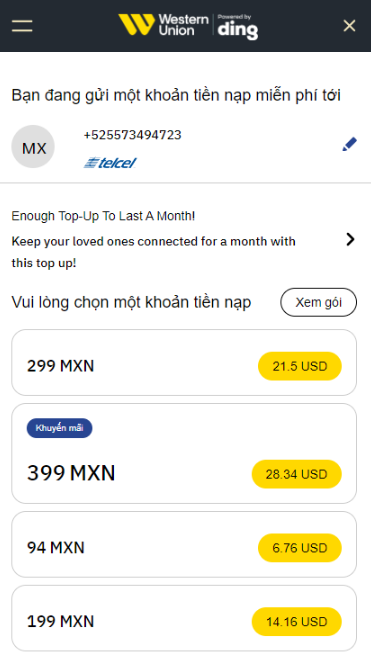The image size is (371, 657).
Task: Click the 14.16 USD price badge
Action: click(296, 621)
